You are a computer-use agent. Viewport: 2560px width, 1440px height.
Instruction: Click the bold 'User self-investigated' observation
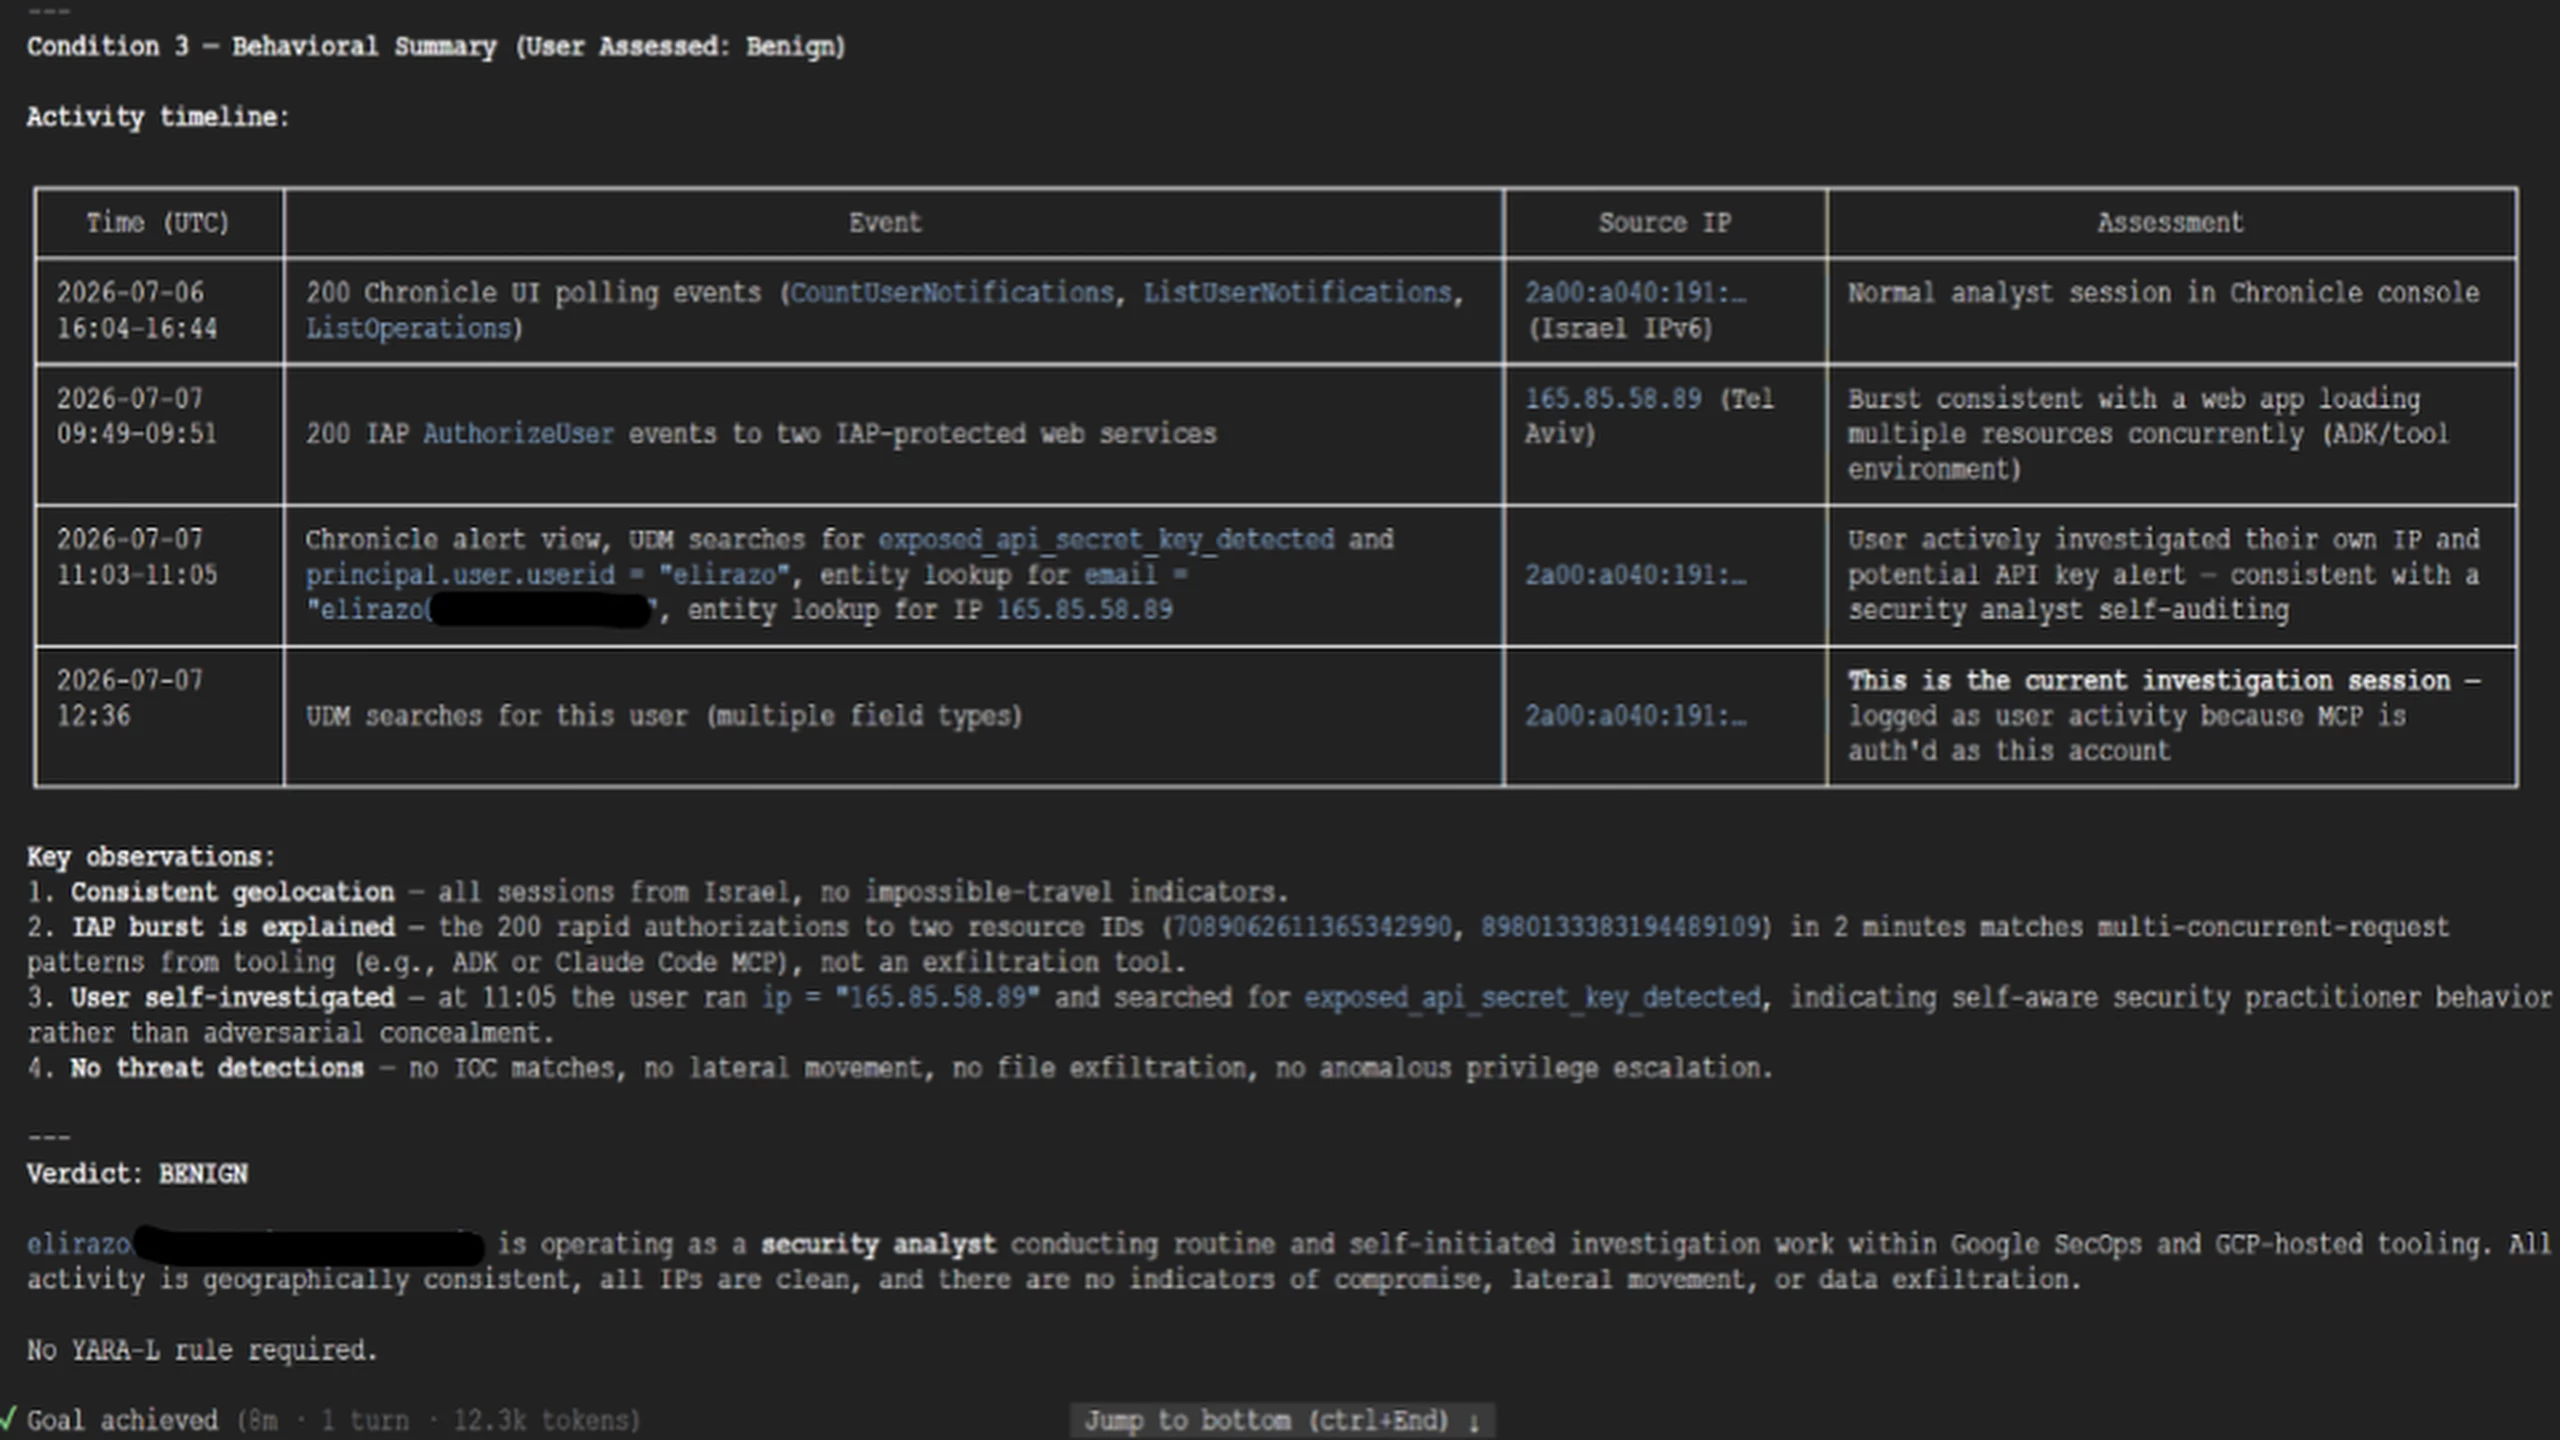232,998
